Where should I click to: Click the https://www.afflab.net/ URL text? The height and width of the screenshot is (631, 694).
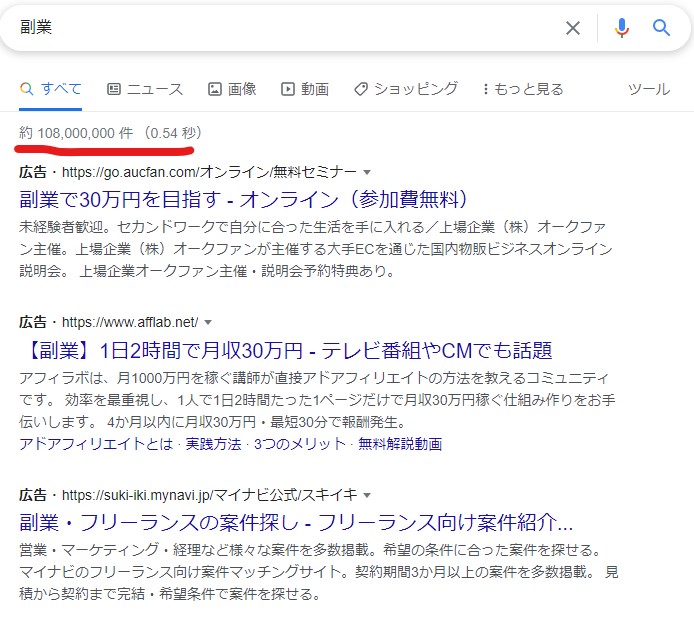130,323
